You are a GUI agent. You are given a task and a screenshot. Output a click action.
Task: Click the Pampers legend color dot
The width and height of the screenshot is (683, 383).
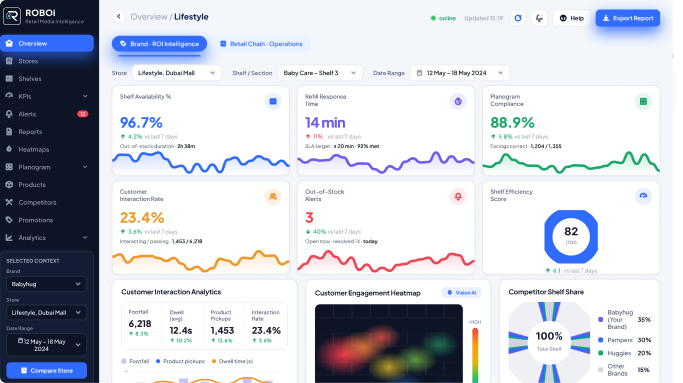(601, 340)
